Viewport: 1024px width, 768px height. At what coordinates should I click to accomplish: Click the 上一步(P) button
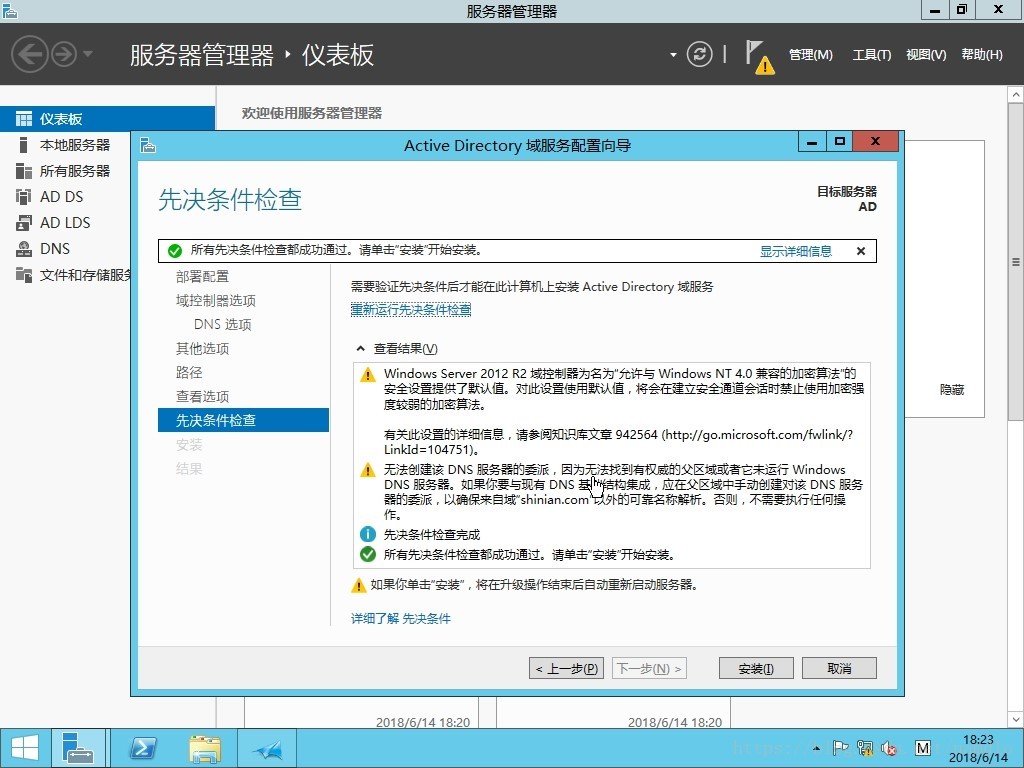pos(566,668)
